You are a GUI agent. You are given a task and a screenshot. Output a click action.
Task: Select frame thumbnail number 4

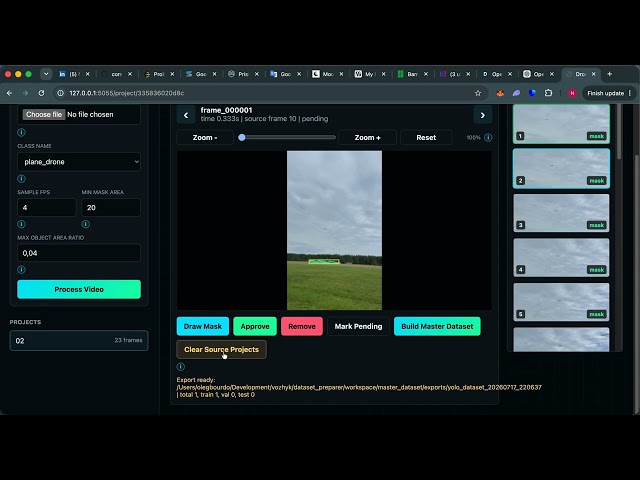(561, 258)
